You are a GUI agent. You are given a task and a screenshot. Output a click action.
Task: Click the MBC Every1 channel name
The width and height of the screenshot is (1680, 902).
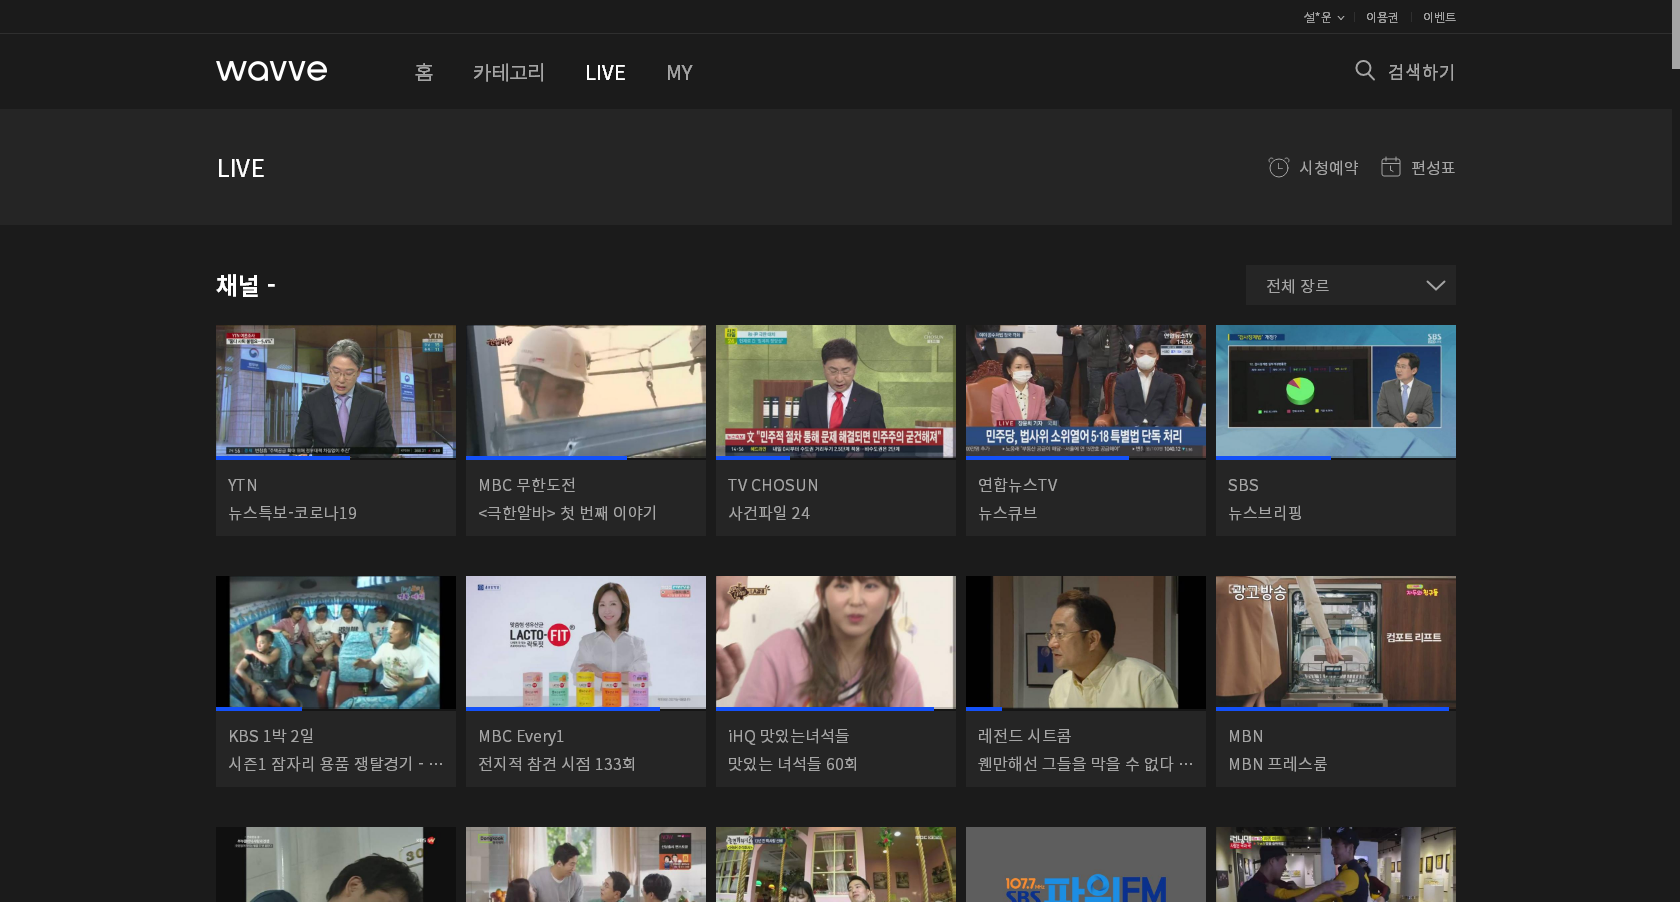[x=521, y=736]
